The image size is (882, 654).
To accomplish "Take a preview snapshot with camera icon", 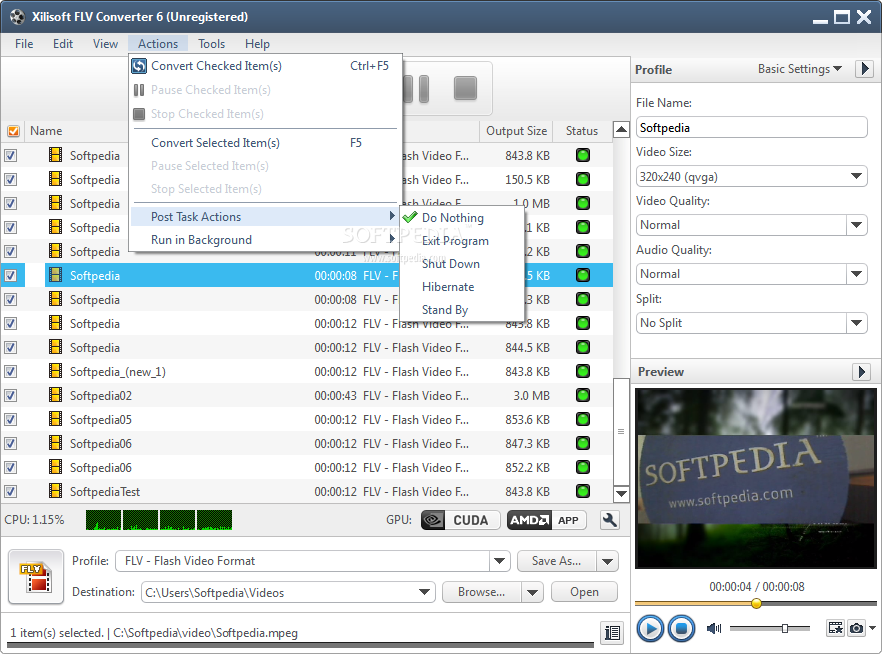I will click(x=857, y=628).
